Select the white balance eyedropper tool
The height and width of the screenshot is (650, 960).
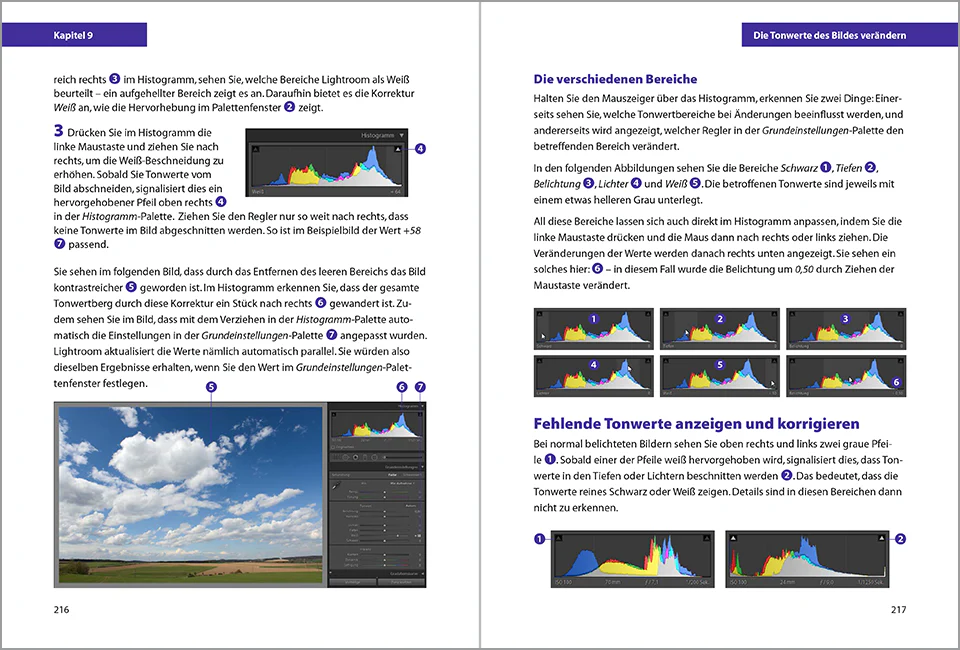[336, 485]
